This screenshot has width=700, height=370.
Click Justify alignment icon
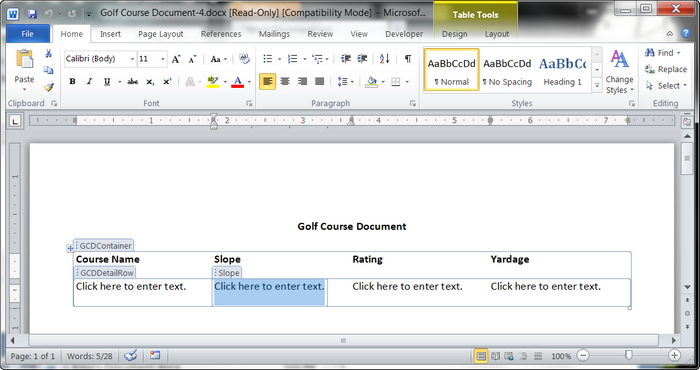point(320,82)
